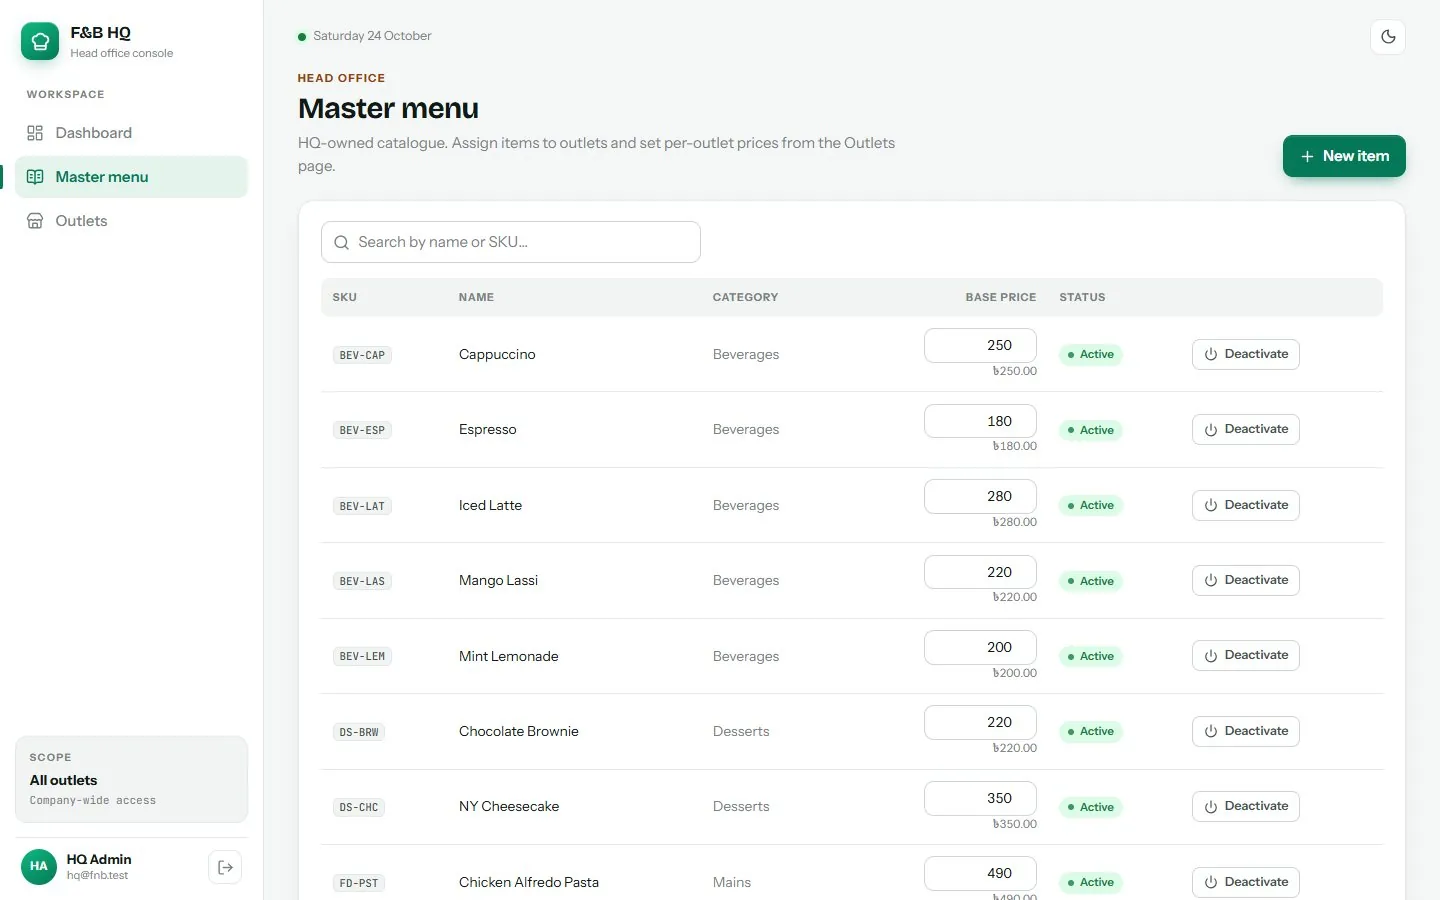Deactivate the Mango Lassi item
This screenshot has height=900, width=1440.
[x=1245, y=580]
